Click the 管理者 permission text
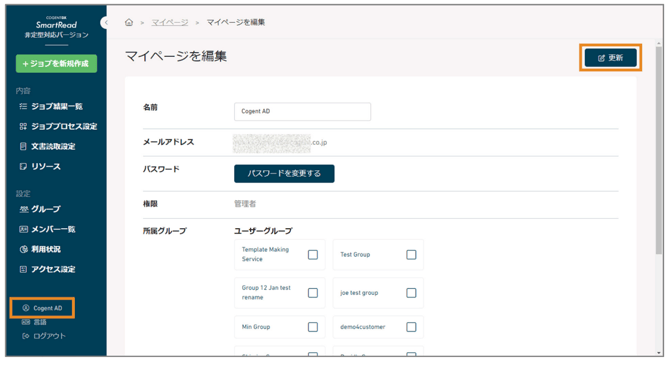 coord(245,204)
